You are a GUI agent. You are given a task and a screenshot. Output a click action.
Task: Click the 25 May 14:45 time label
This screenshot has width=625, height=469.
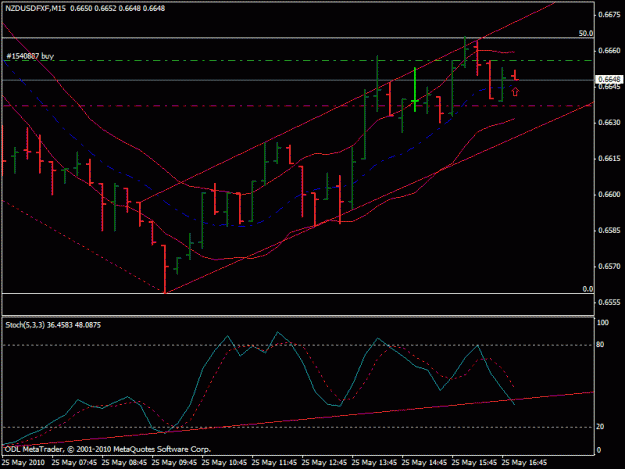click(x=425, y=463)
